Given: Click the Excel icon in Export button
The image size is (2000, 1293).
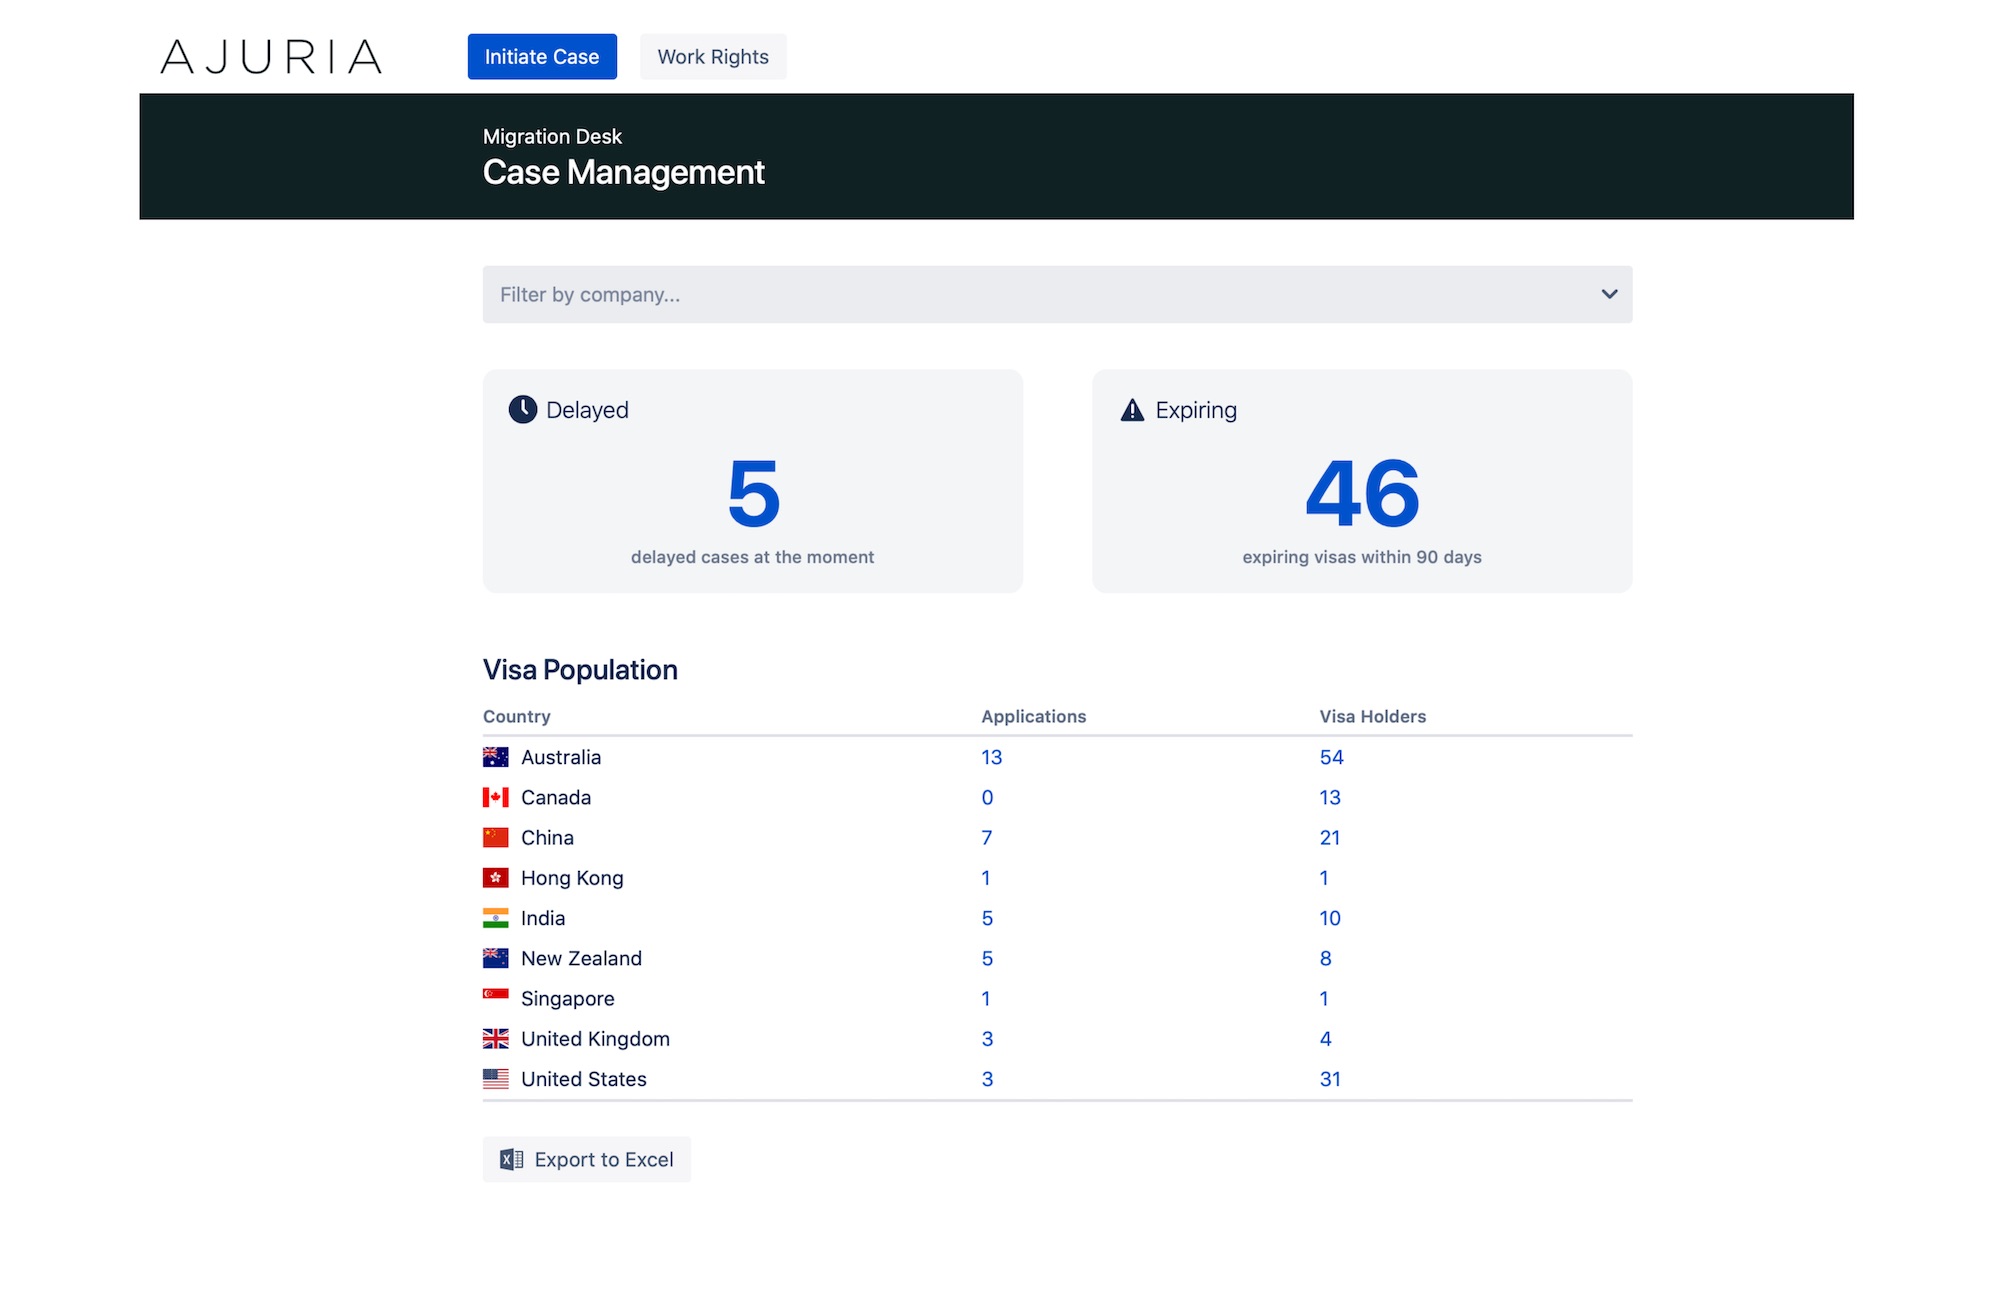Looking at the screenshot, I should (x=511, y=1159).
